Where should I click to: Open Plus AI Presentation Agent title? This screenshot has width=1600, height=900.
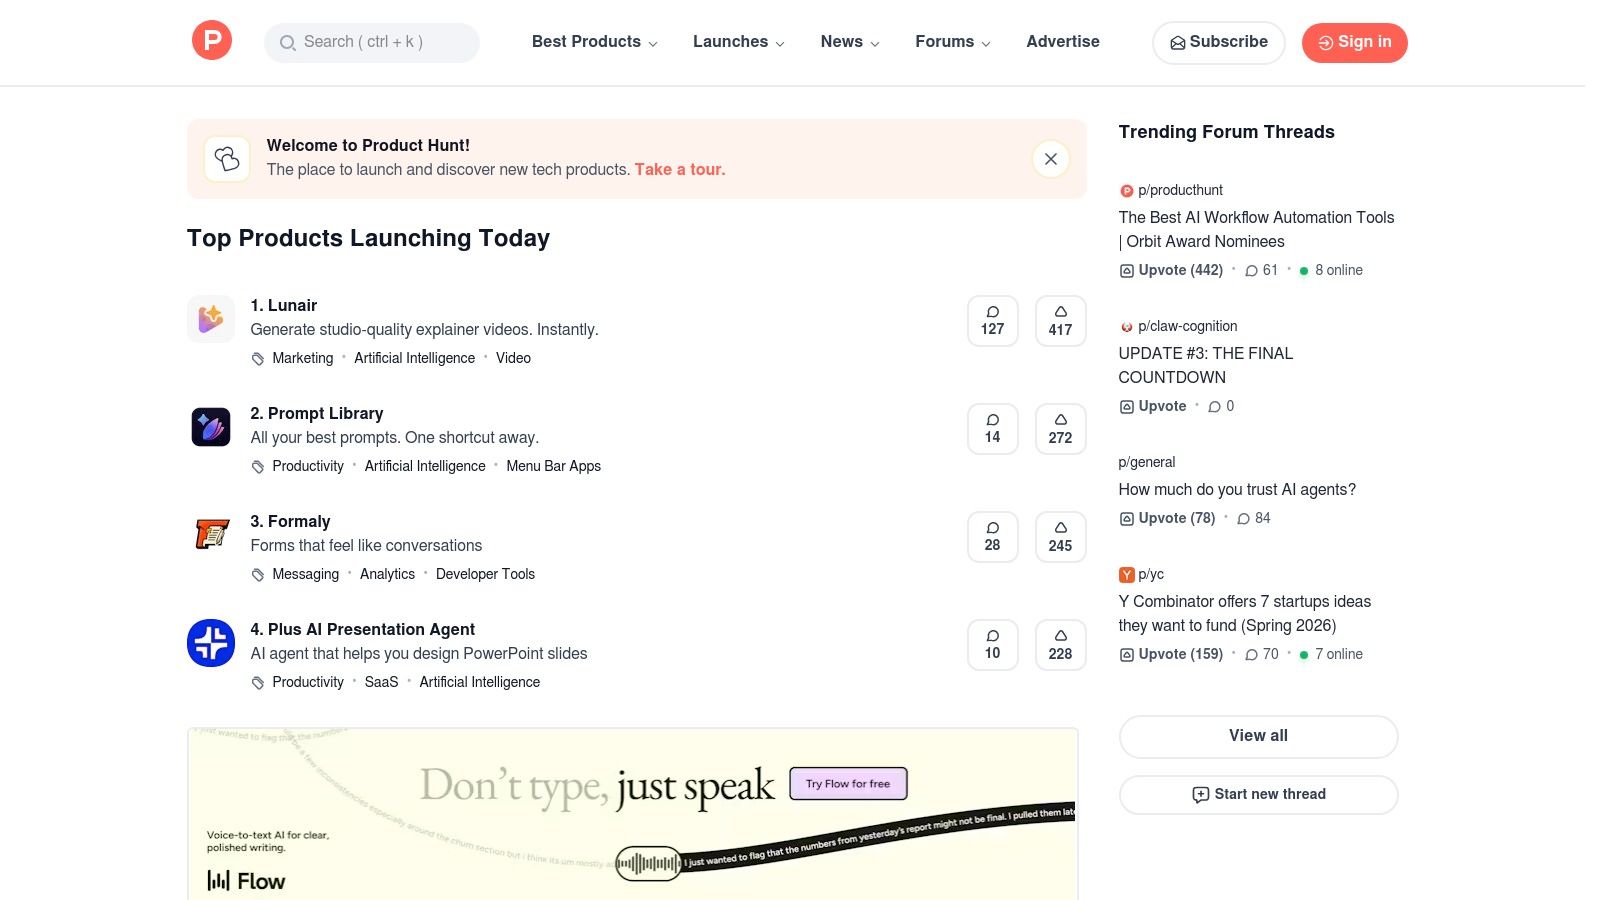tap(363, 630)
